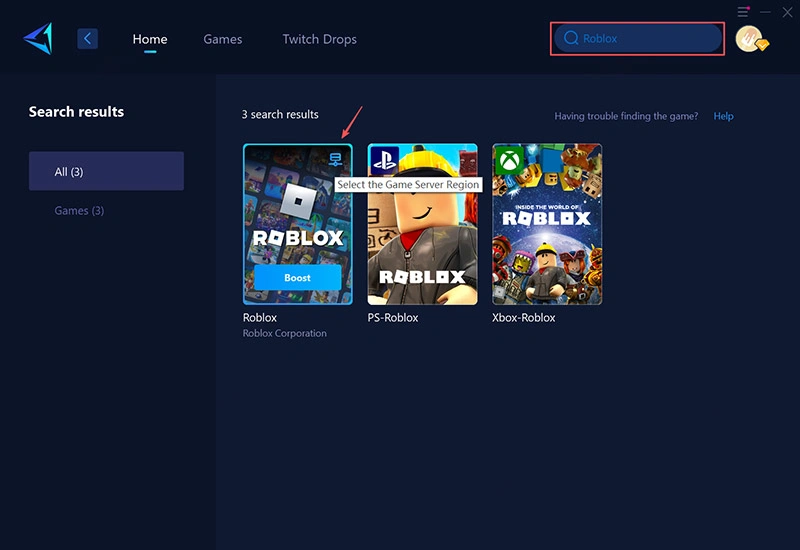This screenshot has width=800, height=550.
Task: Click the Roblox search input field
Action: pos(638,38)
